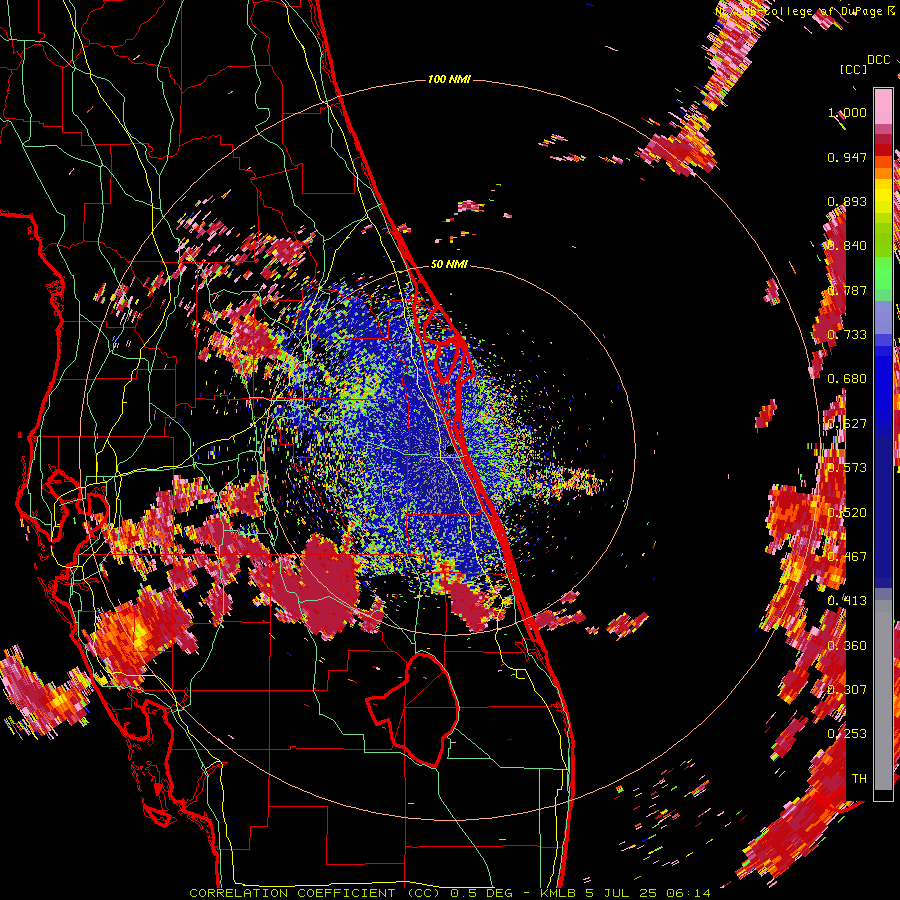The image size is (900, 900).
Task: Click the DCC product label
Action: 879,60
